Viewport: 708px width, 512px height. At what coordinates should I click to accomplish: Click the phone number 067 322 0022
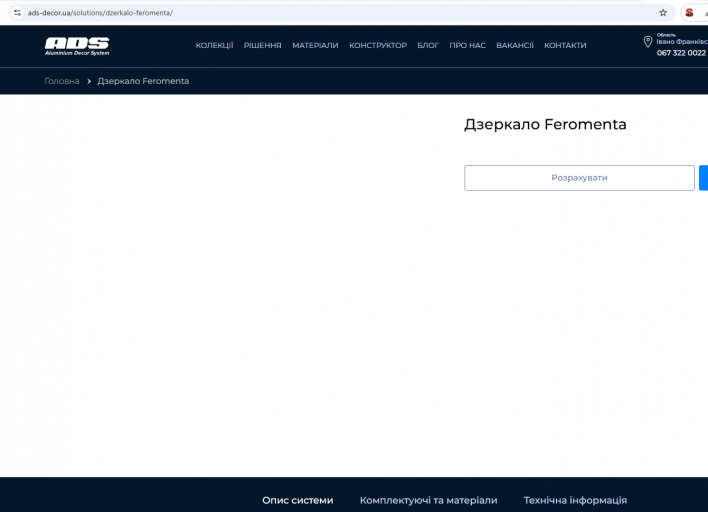coord(681,53)
